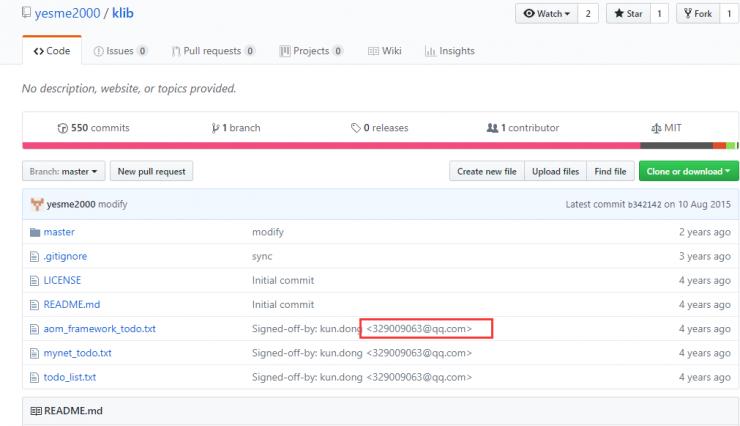The height and width of the screenshot is (426, 740).
Task: Open the Clone or download dropdown
Action: 688,172
